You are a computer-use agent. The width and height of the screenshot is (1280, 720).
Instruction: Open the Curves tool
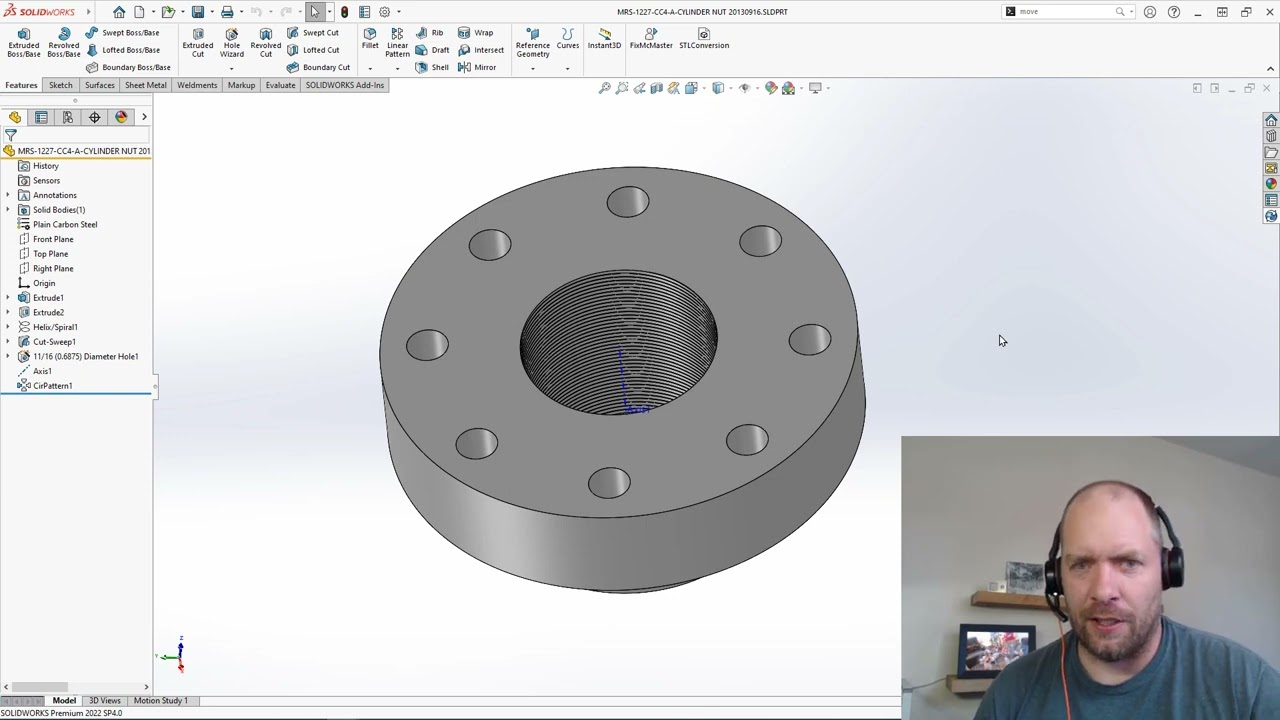click(568, 39)
